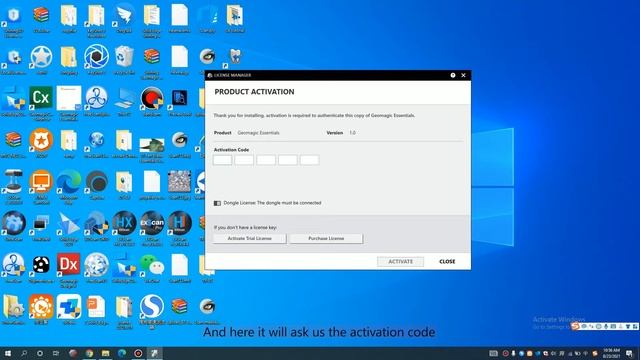Open Edge from the taskbar
Screen dimensions: 640x360
point(122,353)
